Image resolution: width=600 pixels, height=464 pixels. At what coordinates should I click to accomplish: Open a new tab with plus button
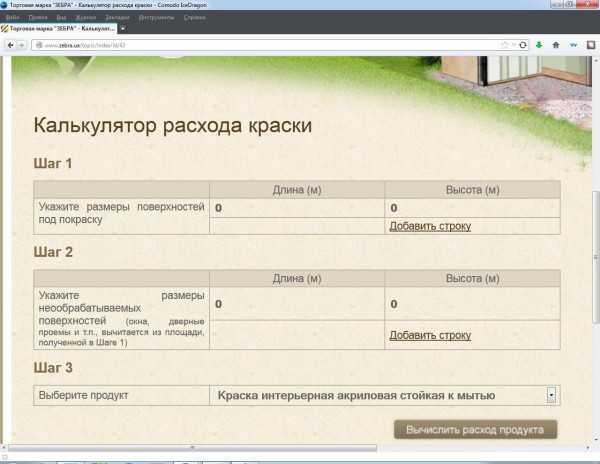click(123, 30)
